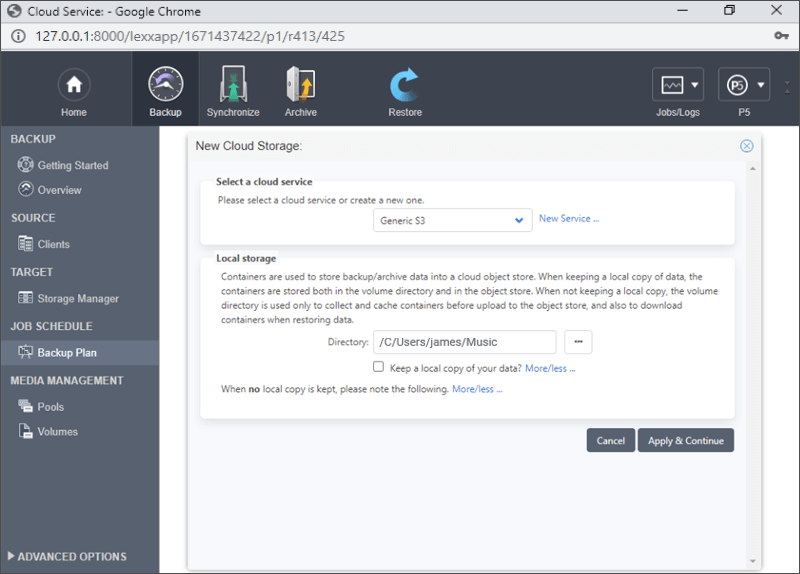
Task: Click the Volumes document icon
Action: click(26, 431)
